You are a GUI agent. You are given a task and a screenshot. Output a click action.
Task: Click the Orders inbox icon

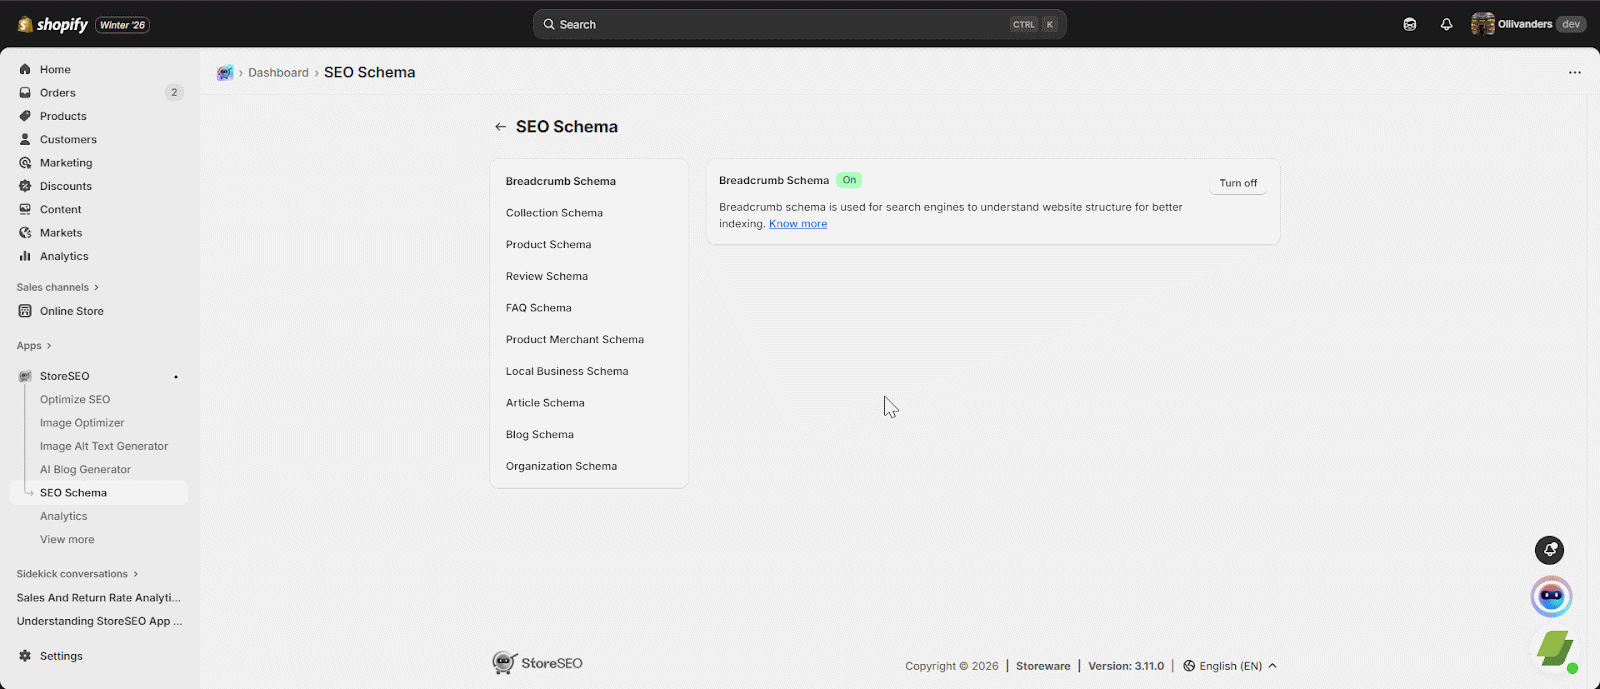coord(25,93)
